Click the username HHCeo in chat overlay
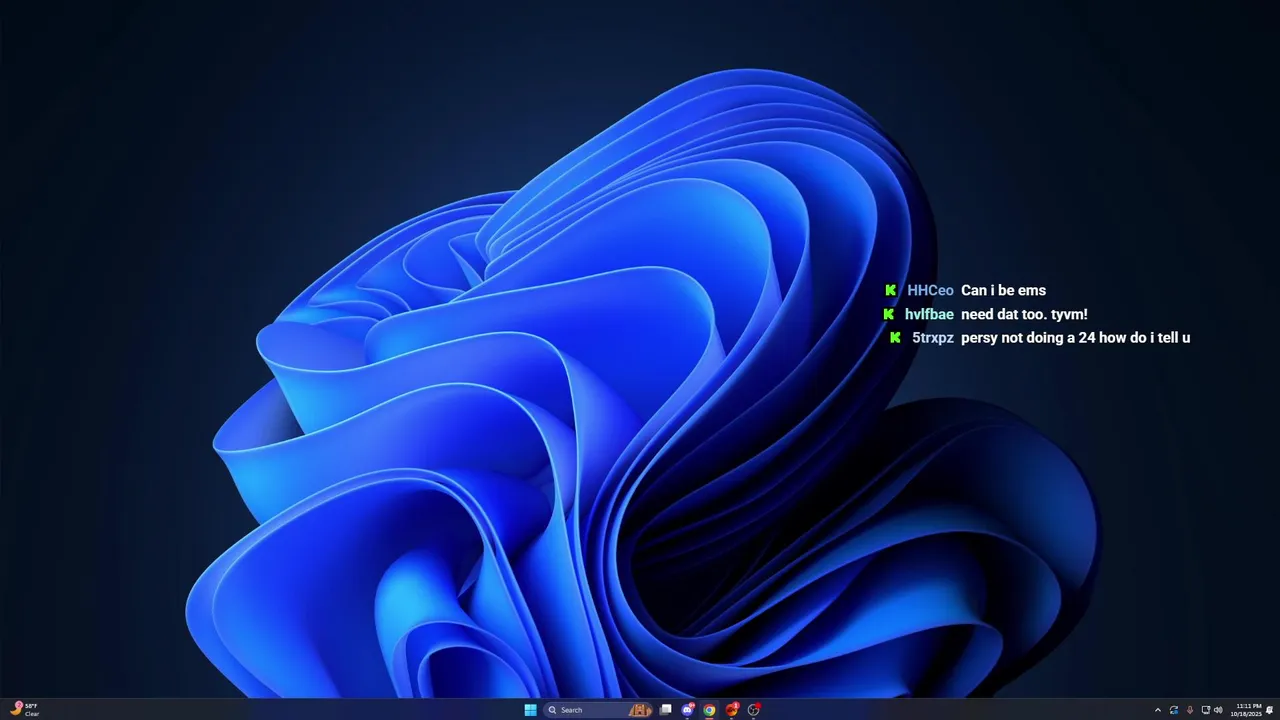 tap(930, 290)
